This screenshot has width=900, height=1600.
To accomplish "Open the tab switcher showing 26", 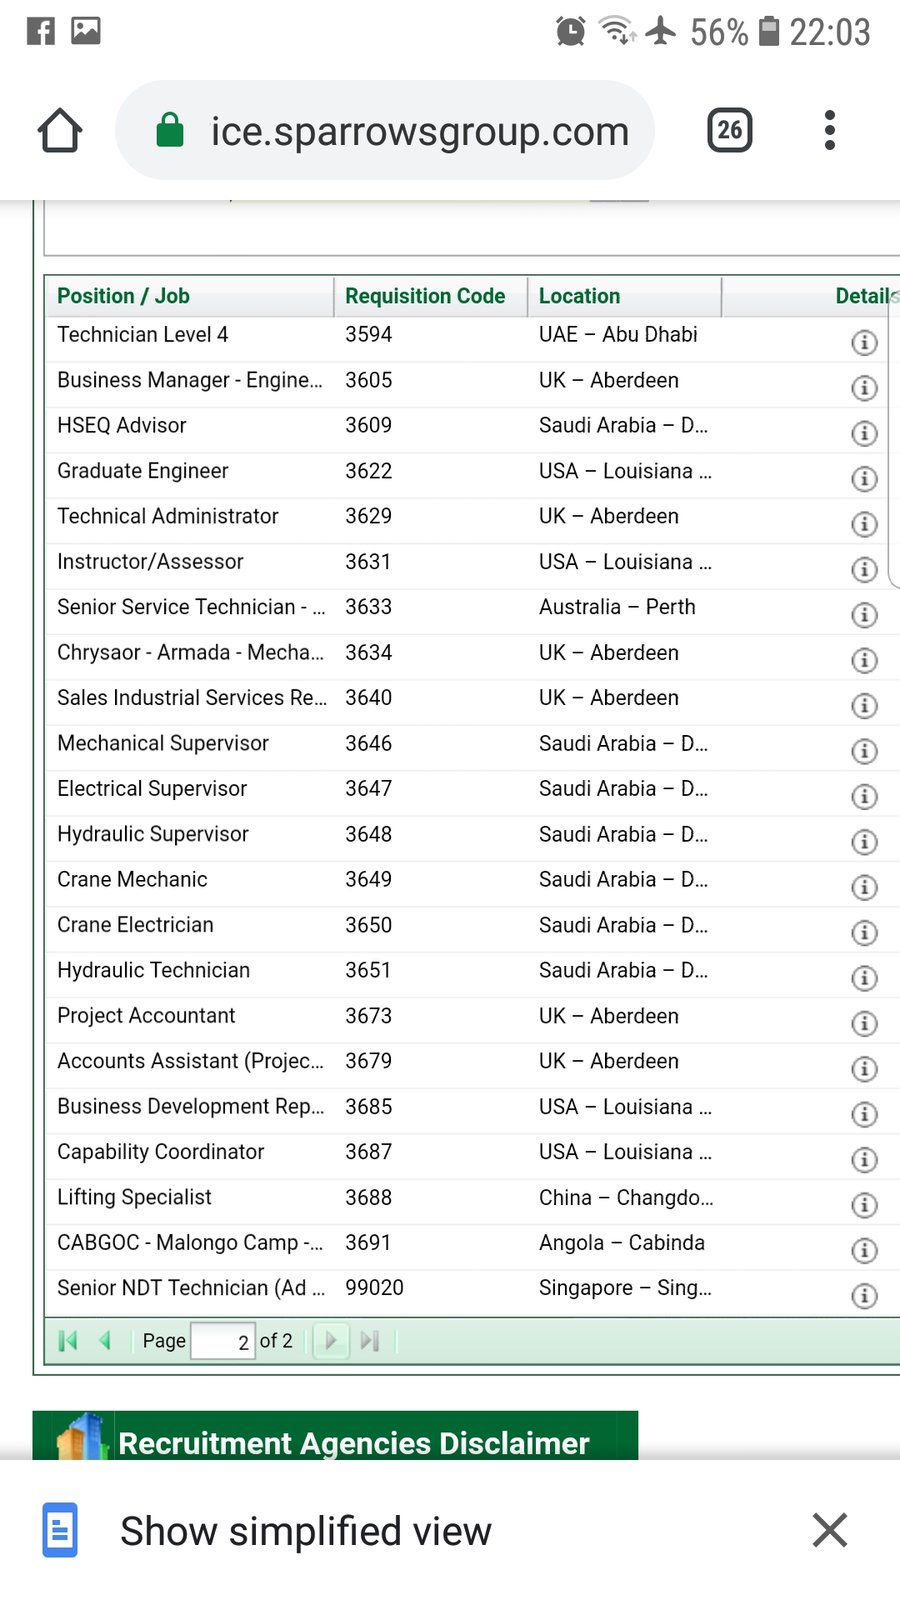I will coord(730,131).
